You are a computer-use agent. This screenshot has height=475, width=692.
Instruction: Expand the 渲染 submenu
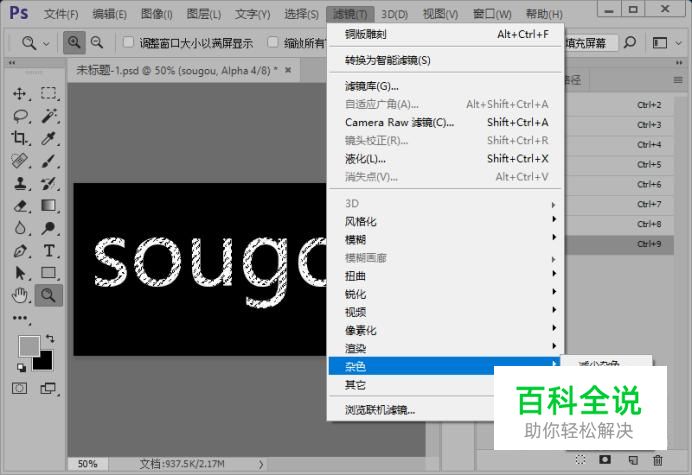pos(445,348)
